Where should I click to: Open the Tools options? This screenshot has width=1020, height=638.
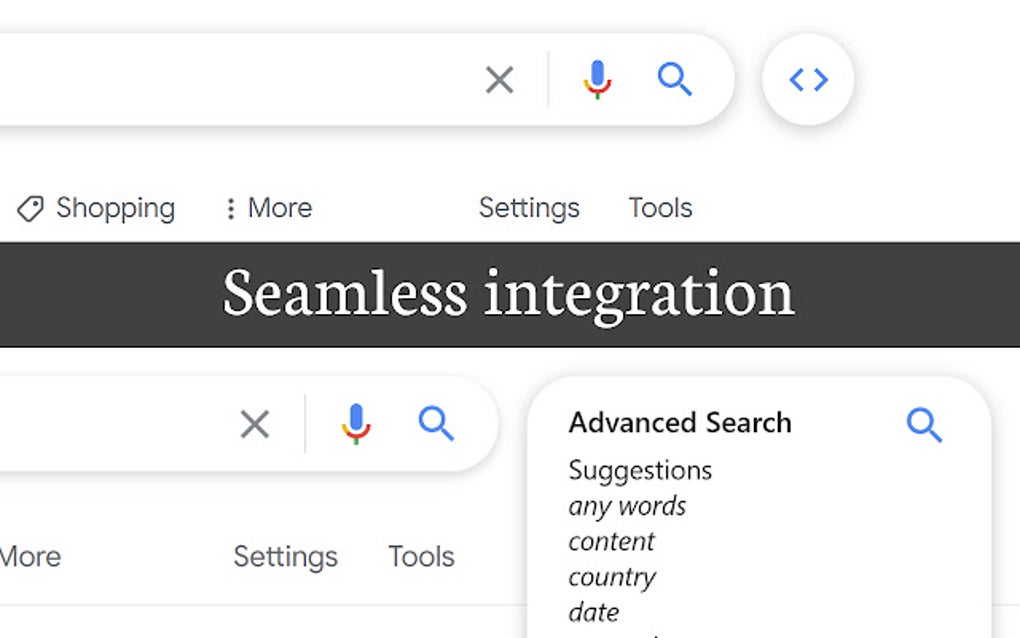660,208
